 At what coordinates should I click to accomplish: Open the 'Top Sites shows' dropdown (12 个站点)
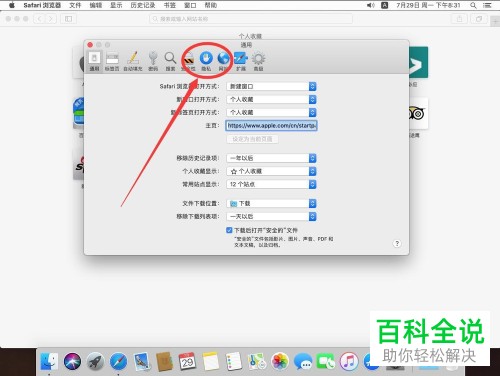click(x=271, y=184)
